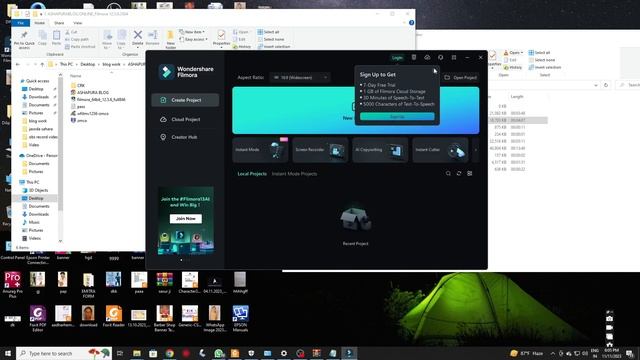Click the Filmora layout grid icon
The height and width of the screenshot is (360, 640).
[x=454, y=58]
